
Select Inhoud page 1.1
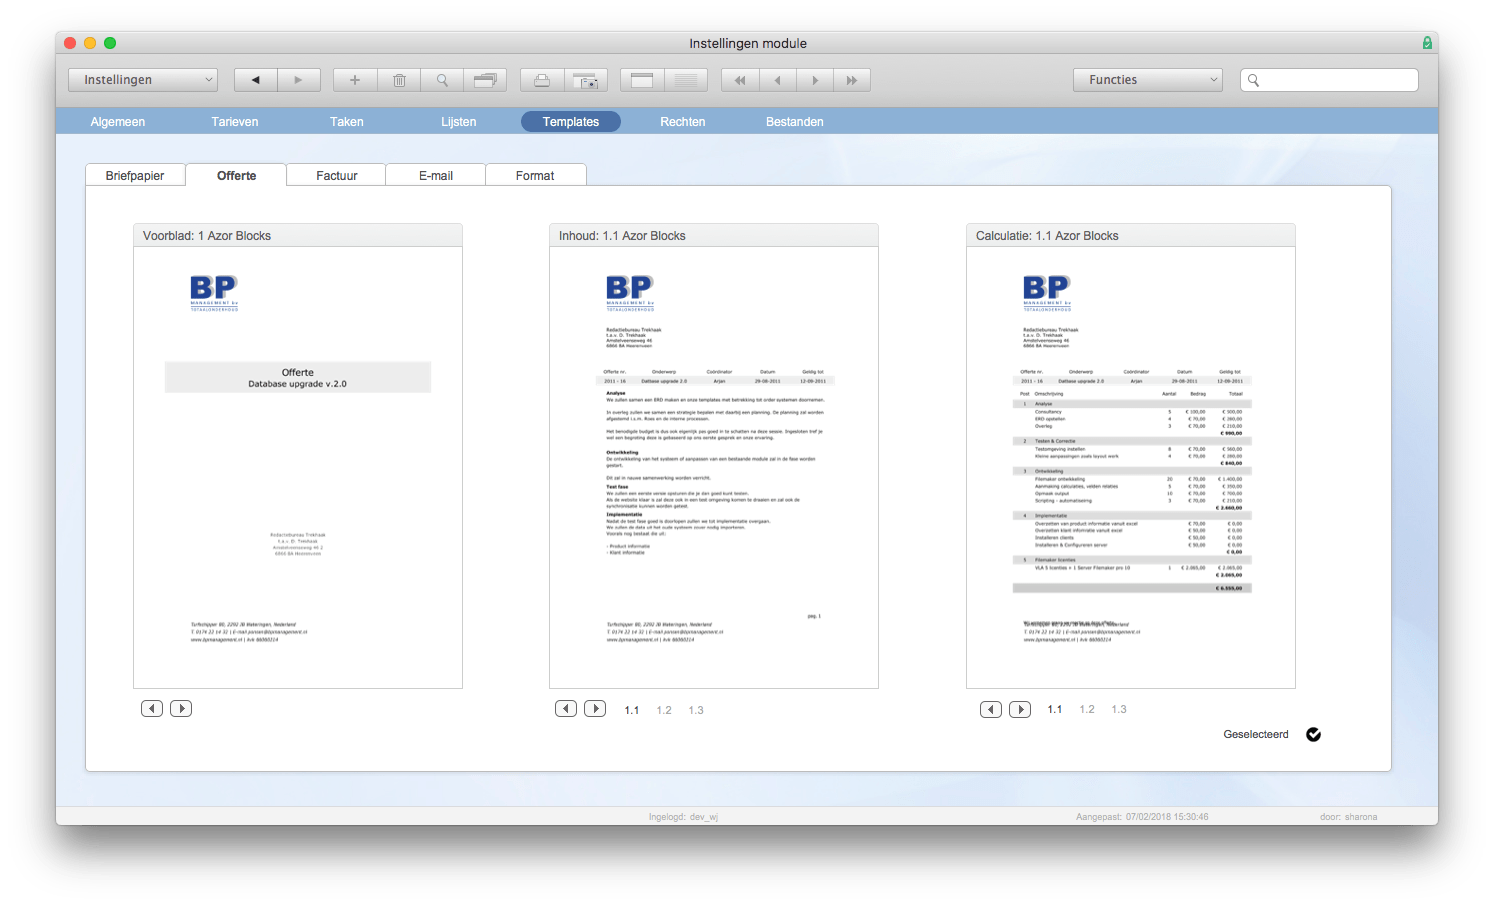click(x=632, y=710)
